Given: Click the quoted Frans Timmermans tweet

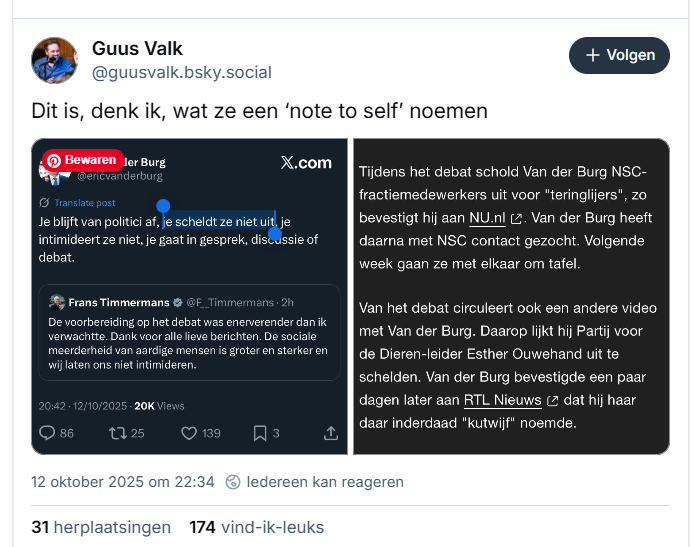Looking at the screenshot, I should click(x=190, y=335).
